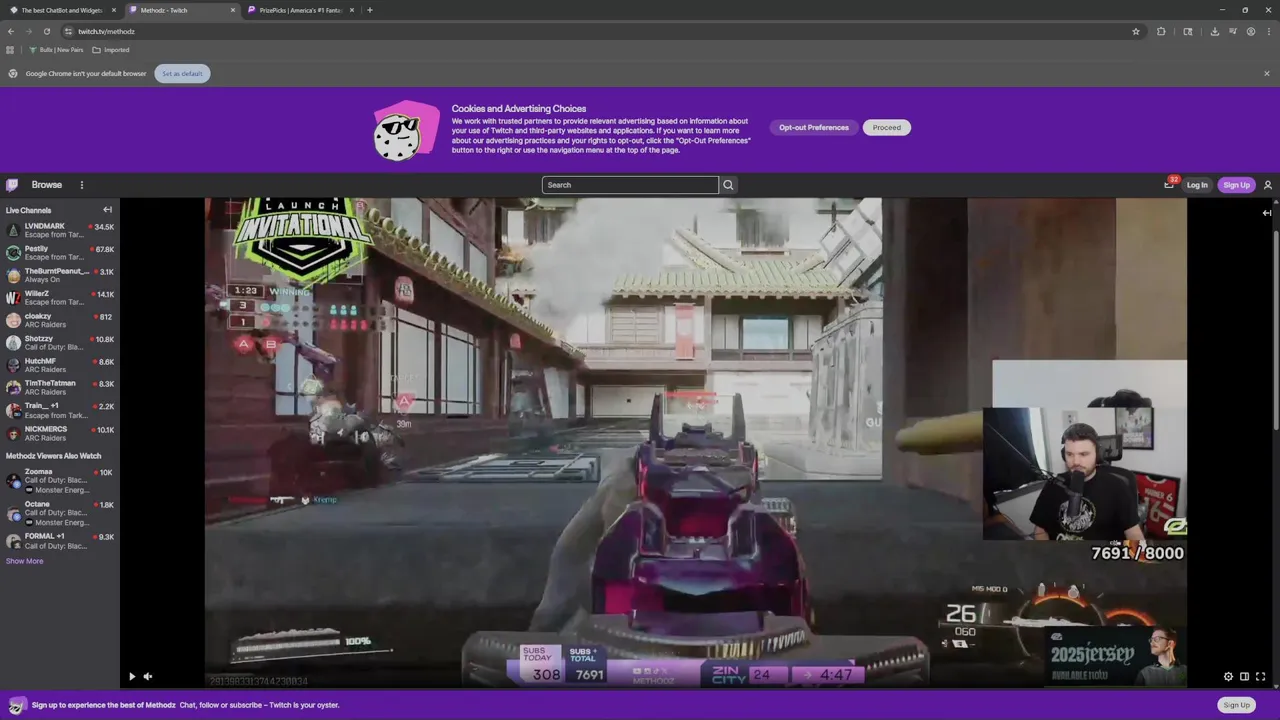Viewport: 1280px width, 720px height.
Task: Open the Browse menu item
Action: (46, 185)
